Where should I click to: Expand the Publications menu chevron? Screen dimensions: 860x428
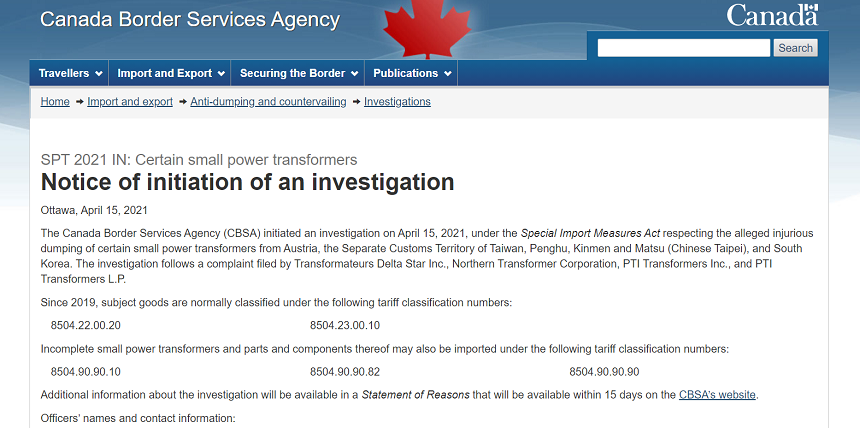(448, 74)
